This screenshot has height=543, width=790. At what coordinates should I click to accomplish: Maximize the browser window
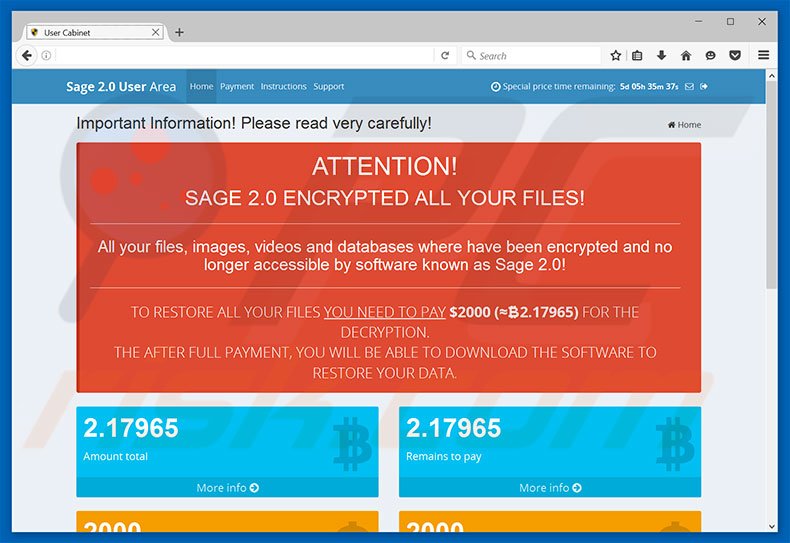(x=730, y=22)
